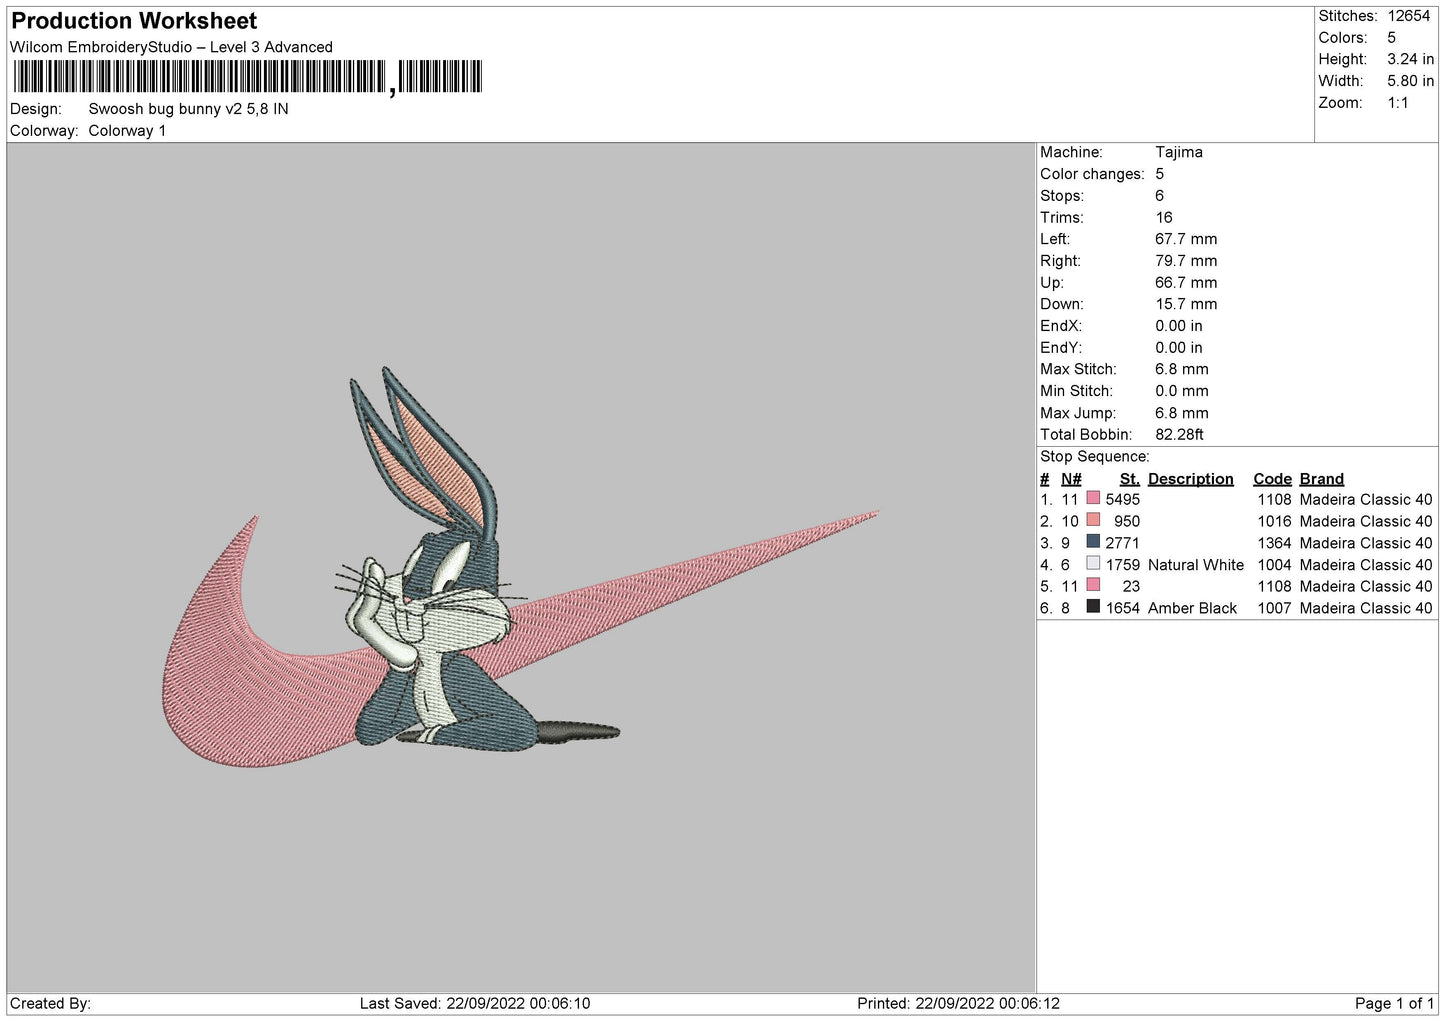The width and height of the screenshot is (1445, 1021).
Task: Select the salmon swatch with 950 stitches
Action: 1093,520
